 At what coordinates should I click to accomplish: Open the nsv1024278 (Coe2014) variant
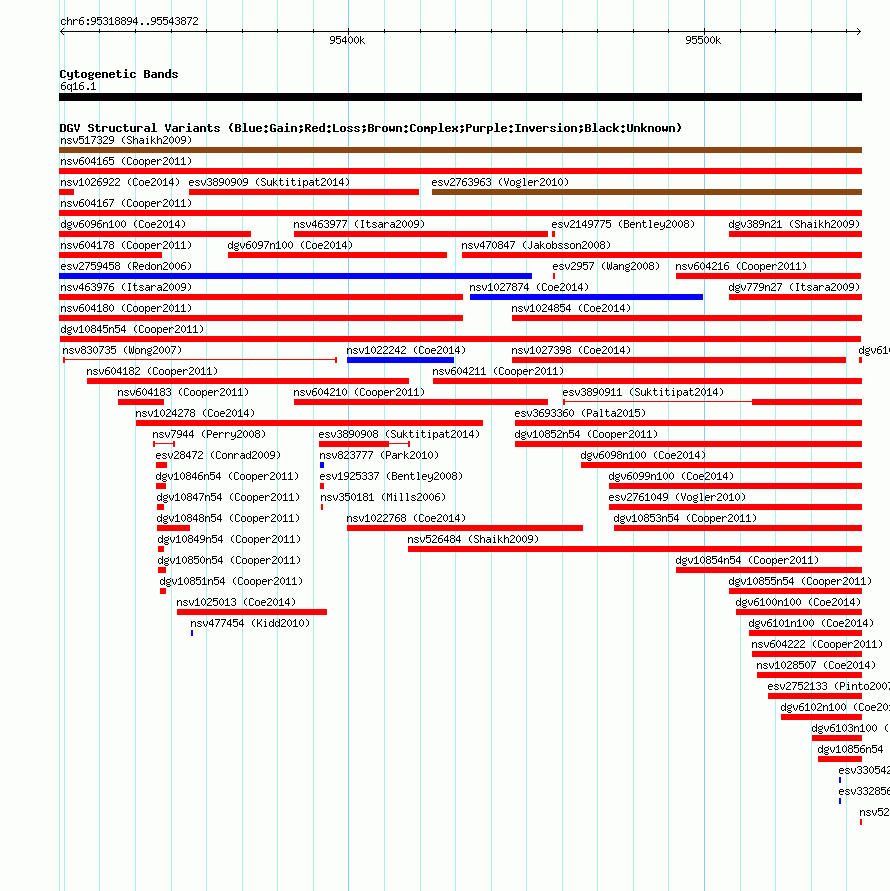tap(196, 414)
